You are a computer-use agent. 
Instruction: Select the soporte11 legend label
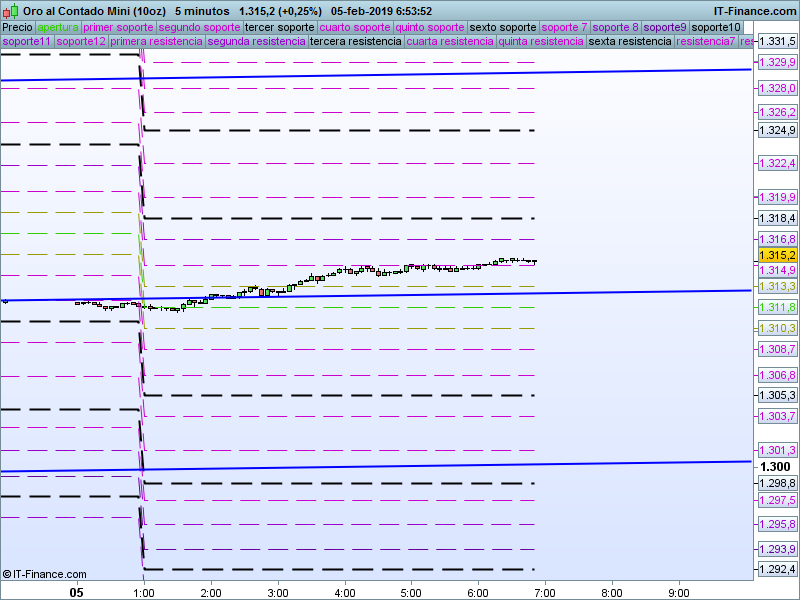click(x=27, y=41)
